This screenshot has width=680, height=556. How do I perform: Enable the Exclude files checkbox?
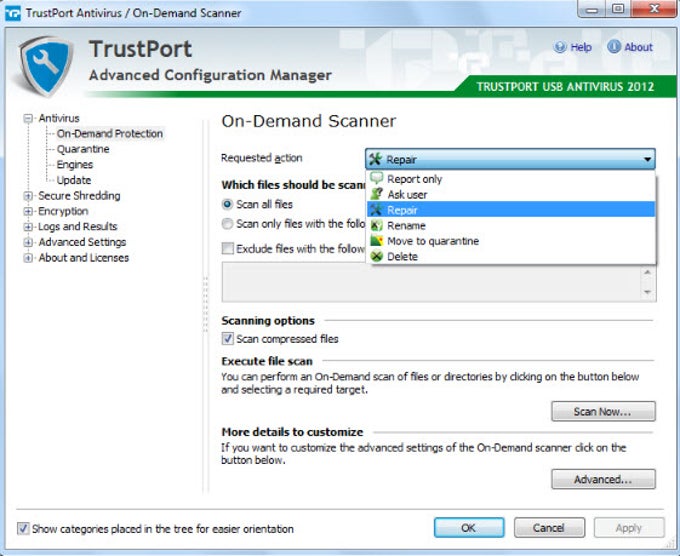(227, 249)
